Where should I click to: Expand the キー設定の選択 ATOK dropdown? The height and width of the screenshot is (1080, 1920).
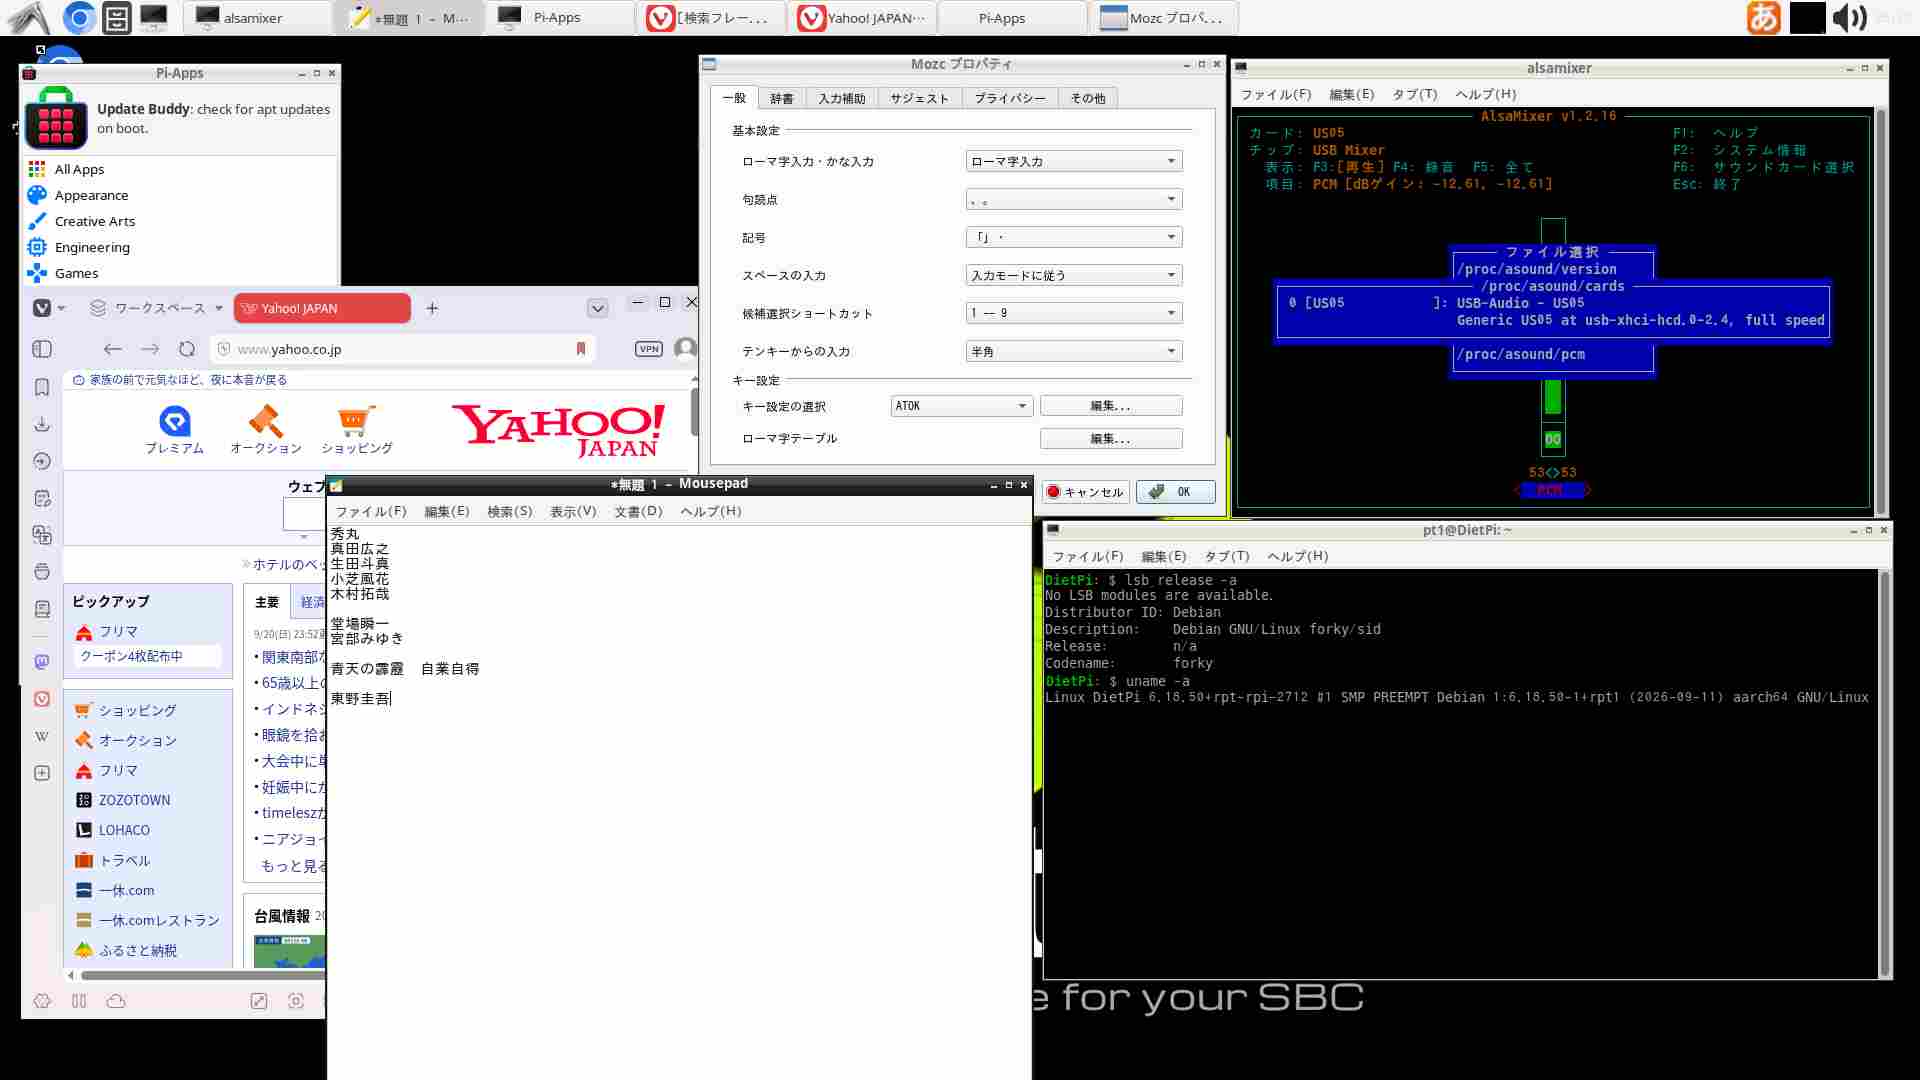point(961,406)
